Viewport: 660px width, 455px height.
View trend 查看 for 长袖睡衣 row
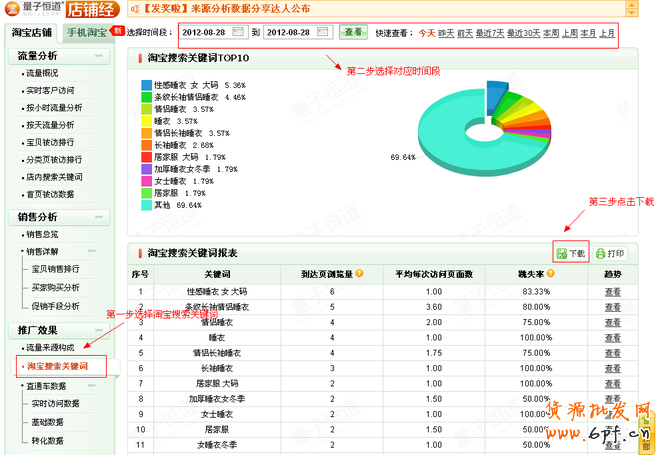pos(612,368)
